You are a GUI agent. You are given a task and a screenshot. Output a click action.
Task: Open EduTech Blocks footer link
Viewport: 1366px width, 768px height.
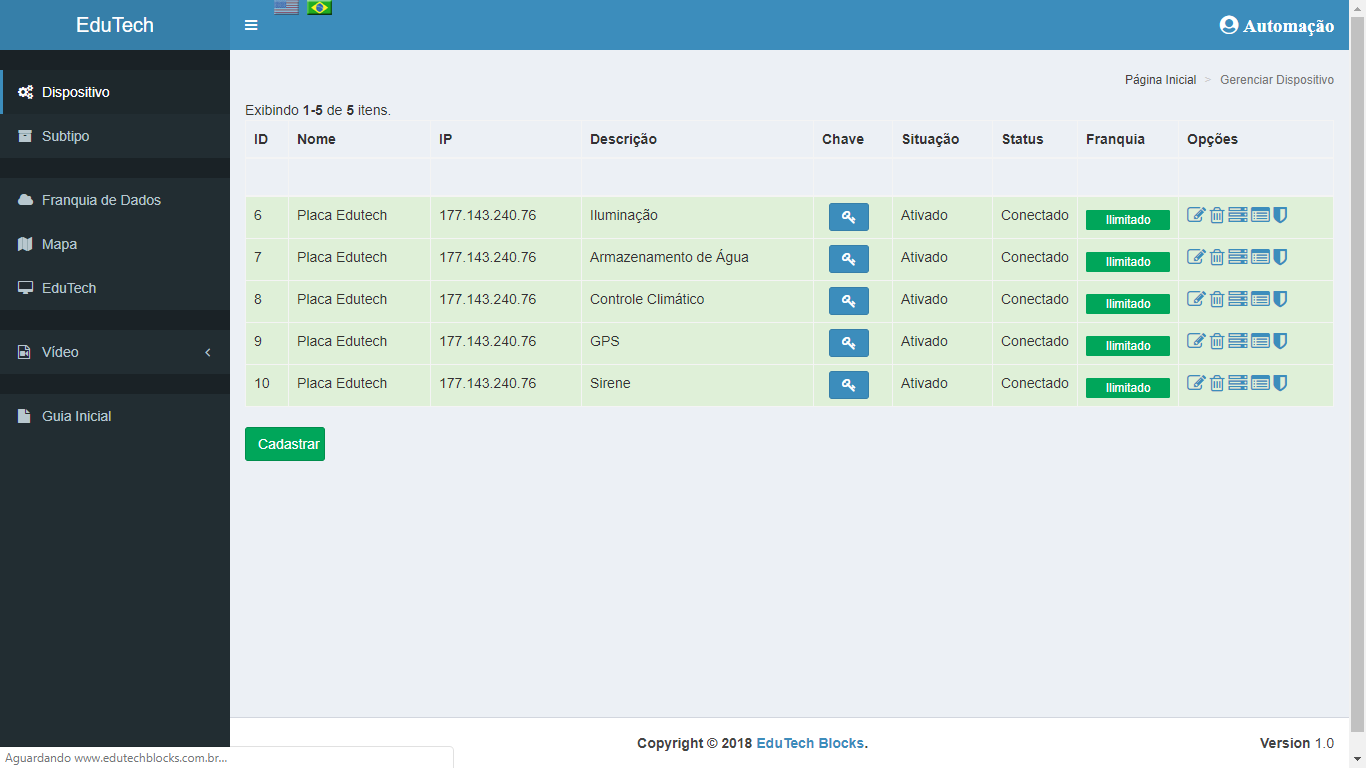pyautogui.click(x=810, y=743)
